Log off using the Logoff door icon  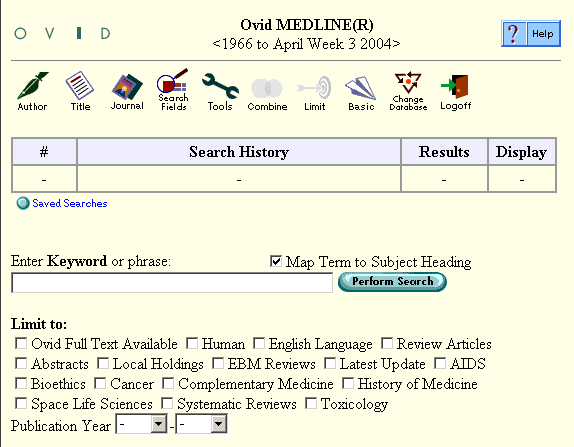pyautogui.click(x=455, y=92)
